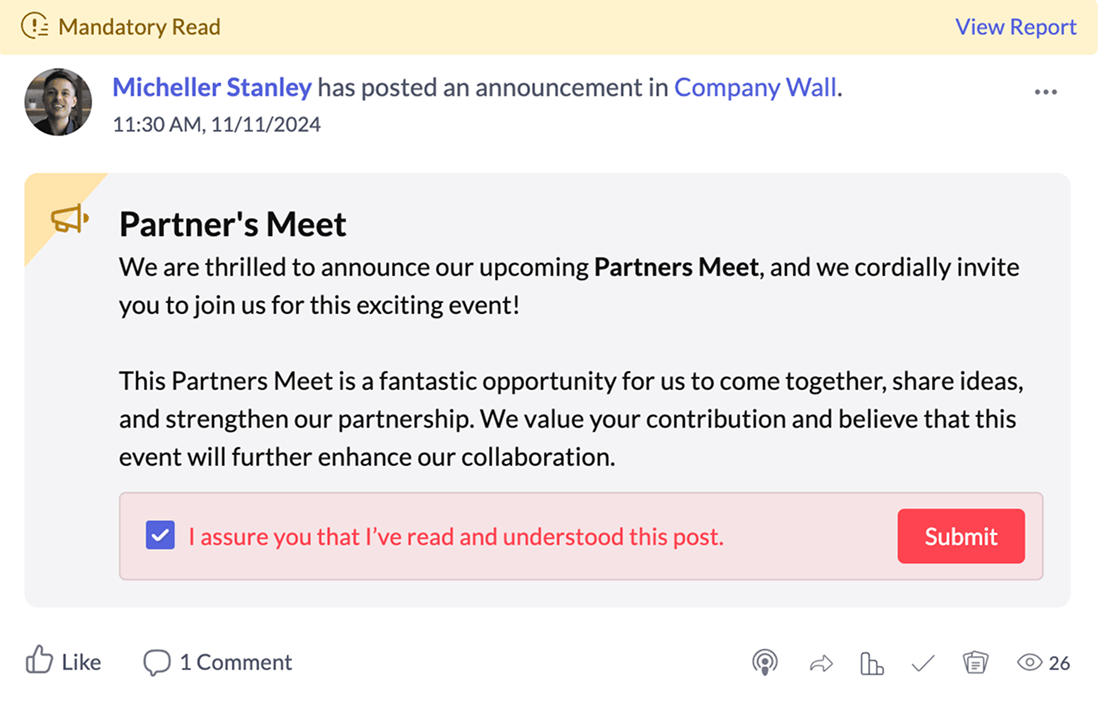Viewport: 1099px width, 718px height.
Task: Click Micheller Stanley's avatar photo
Action: [58, 102]
